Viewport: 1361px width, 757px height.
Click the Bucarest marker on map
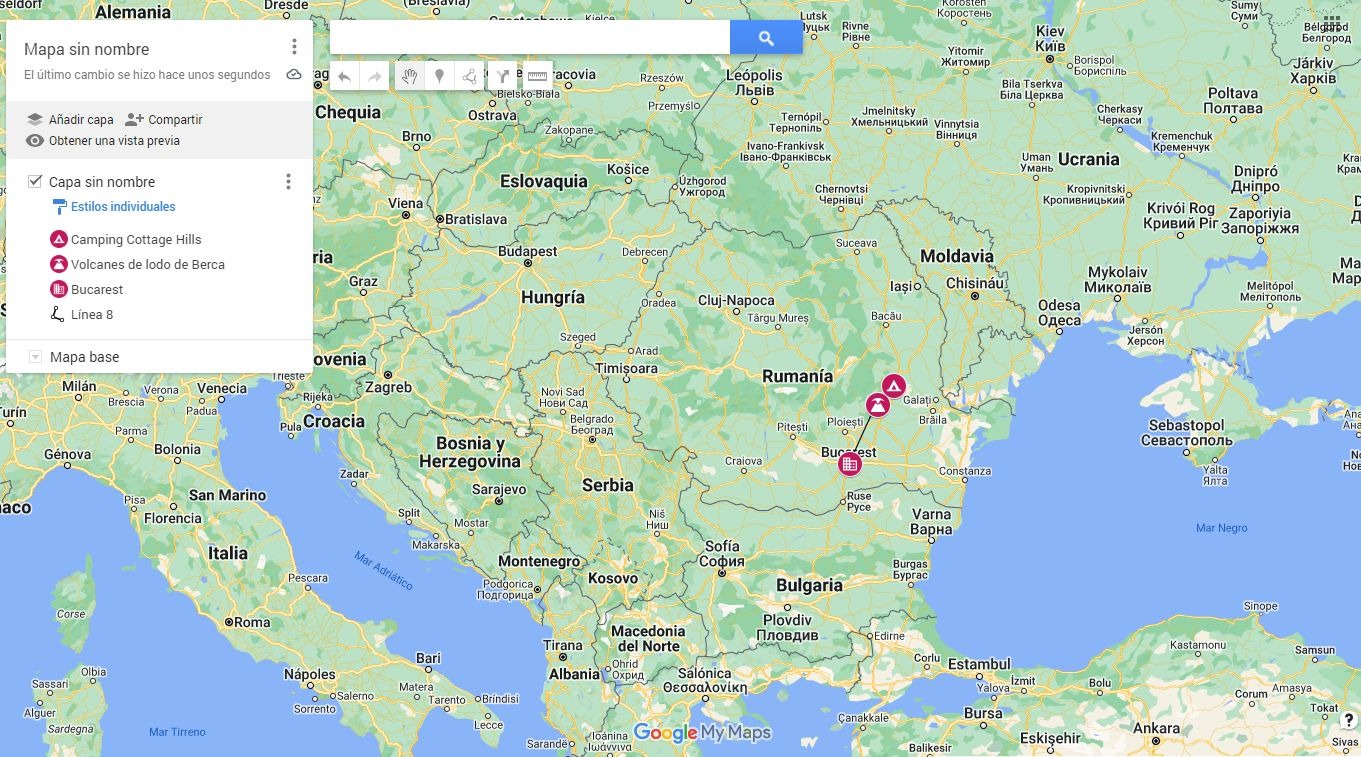[849, 463]
